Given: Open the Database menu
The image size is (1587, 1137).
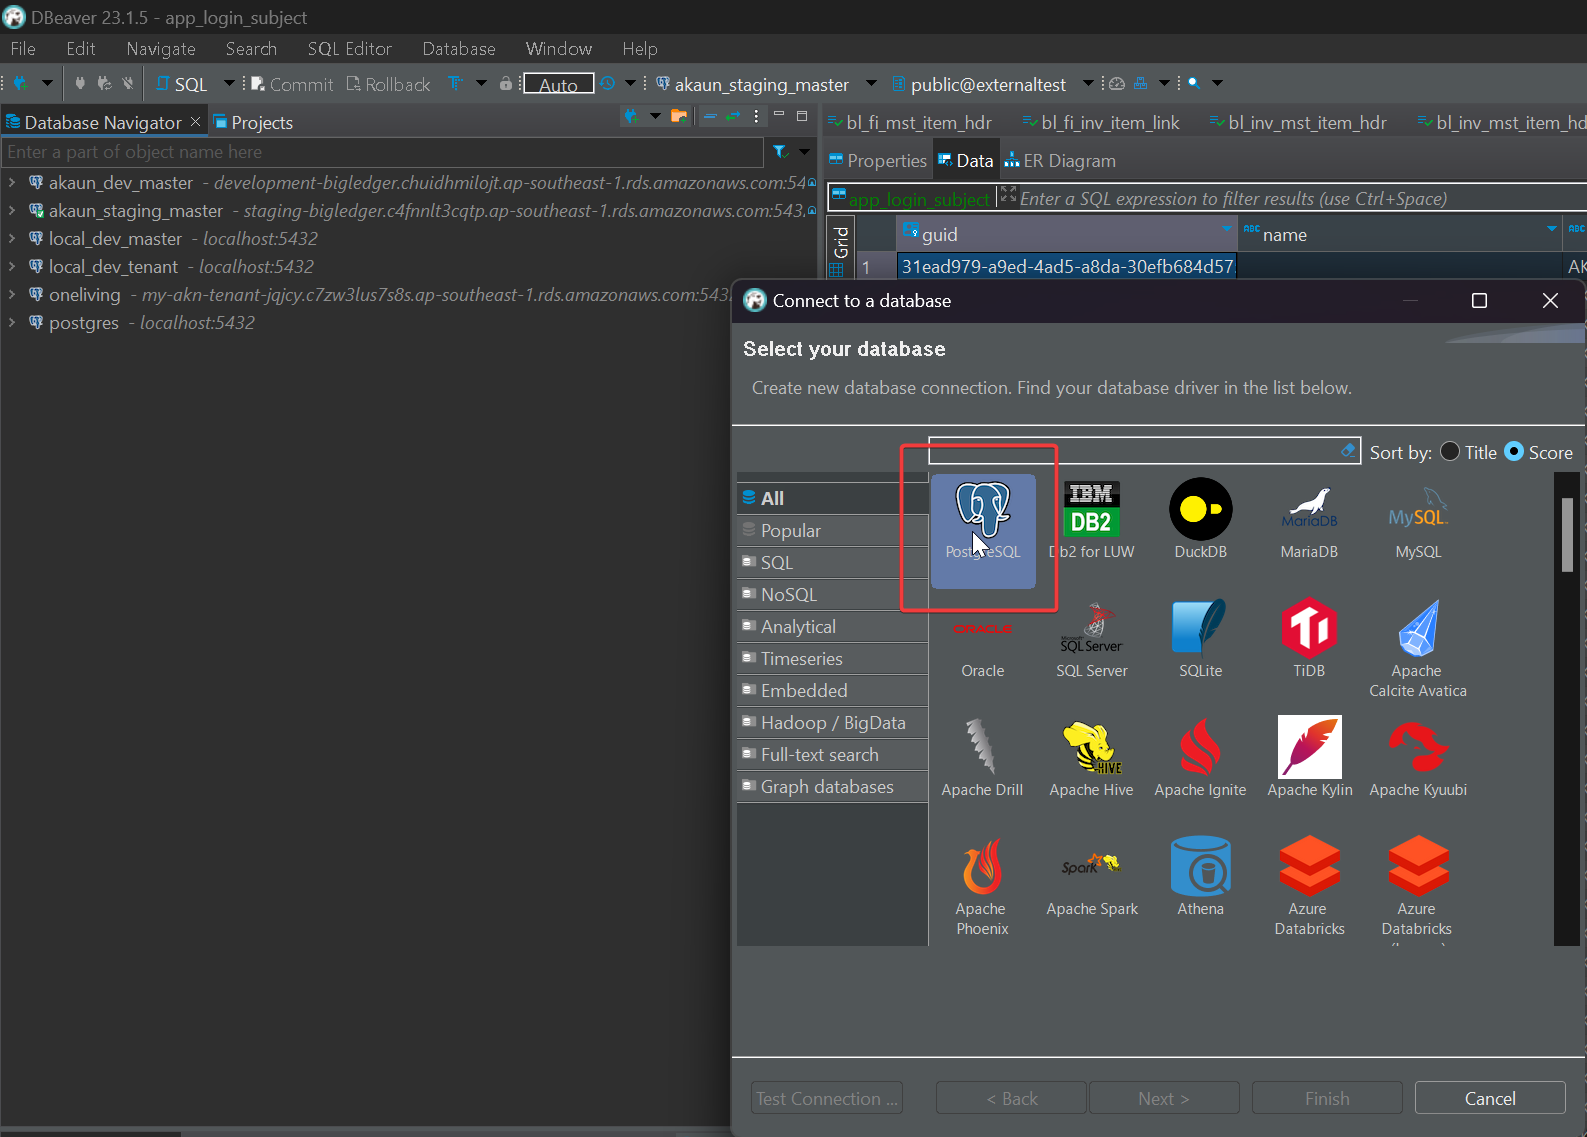Looking at the screenshot, I should click(x=458, y=49).
